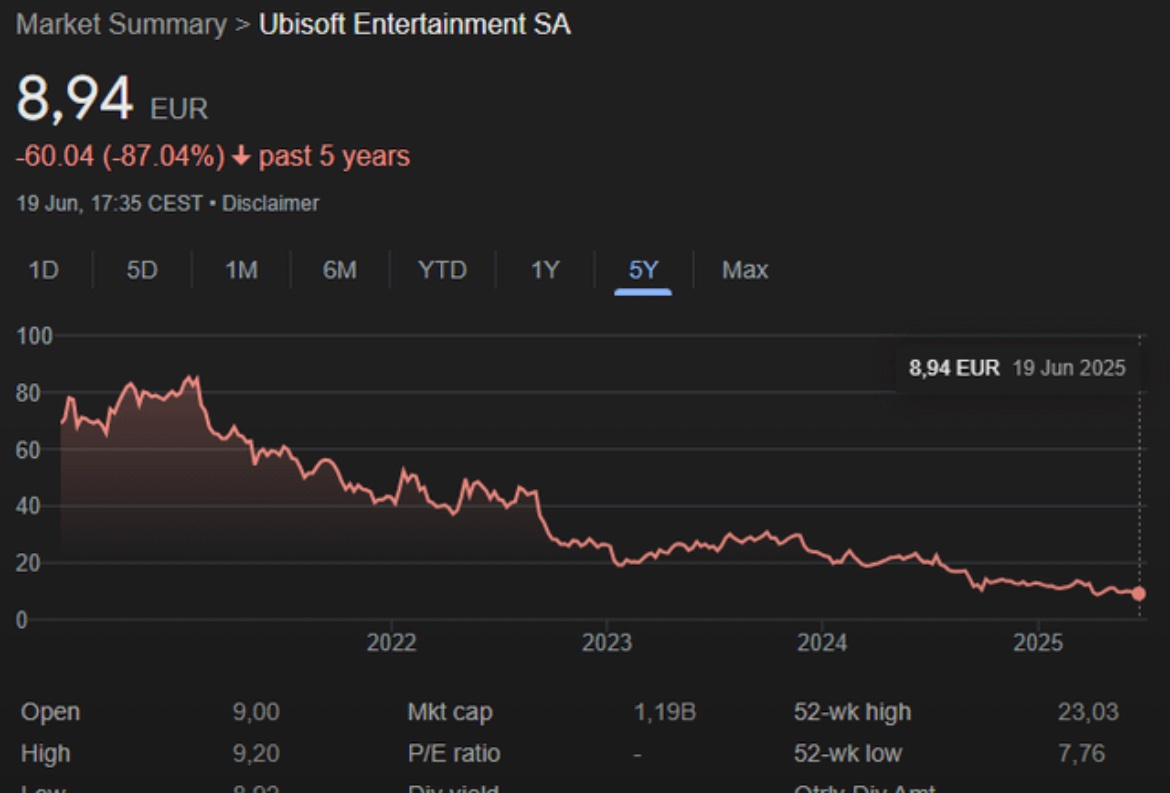Click the 2022 x-axis label
Screen dimensions: 1170x793
click(391, 642)
